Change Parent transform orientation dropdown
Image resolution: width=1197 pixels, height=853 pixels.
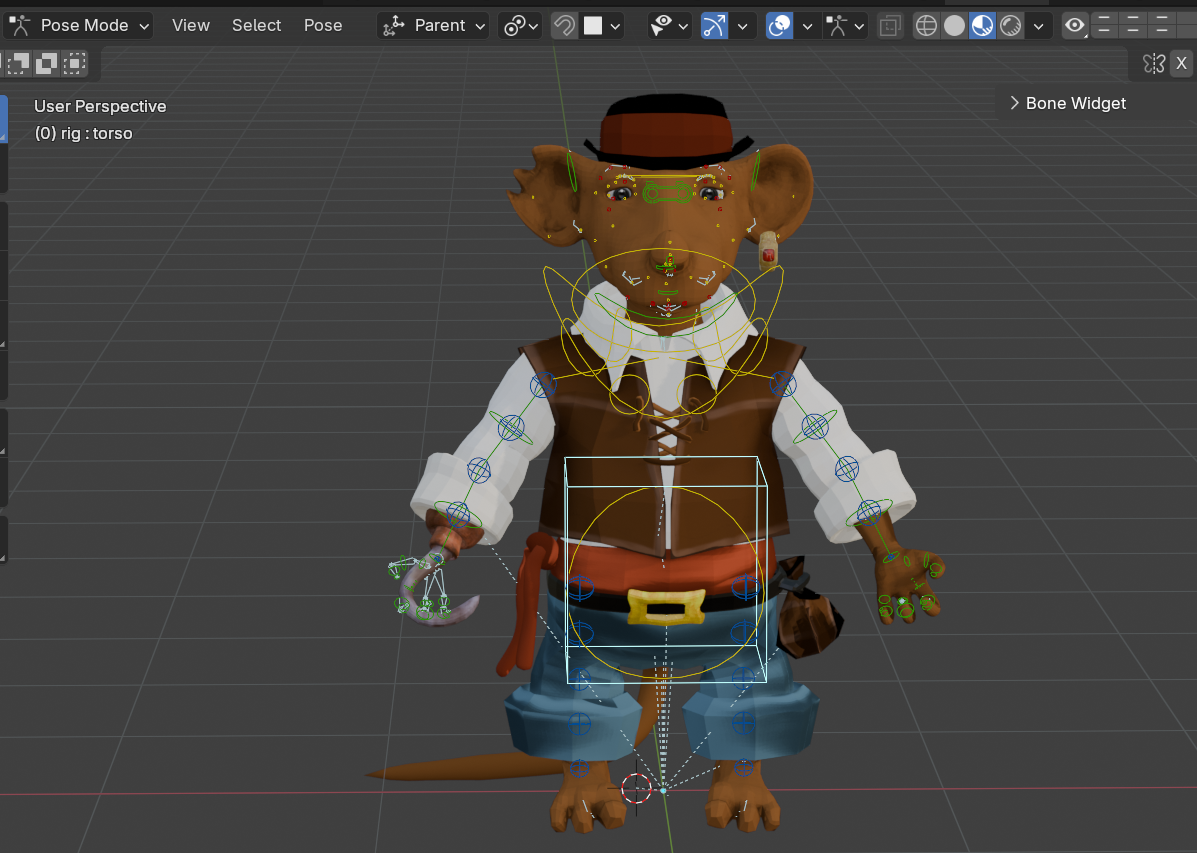[435, 26]
